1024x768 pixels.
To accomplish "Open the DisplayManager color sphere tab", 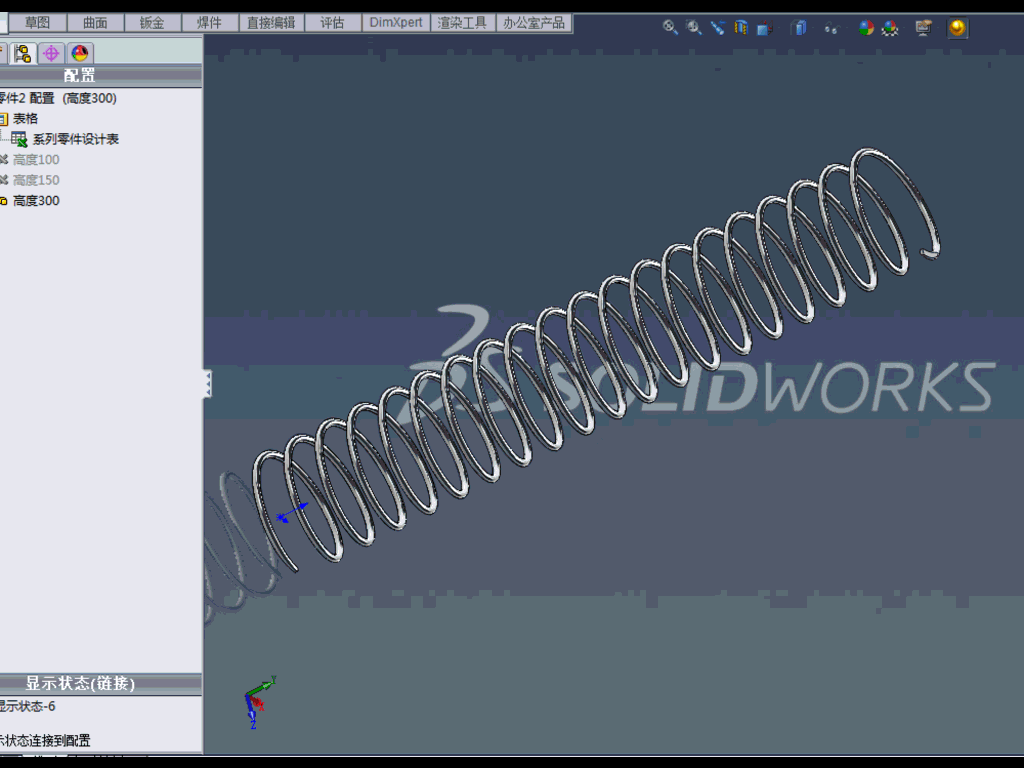I will (x=80, y=53).
